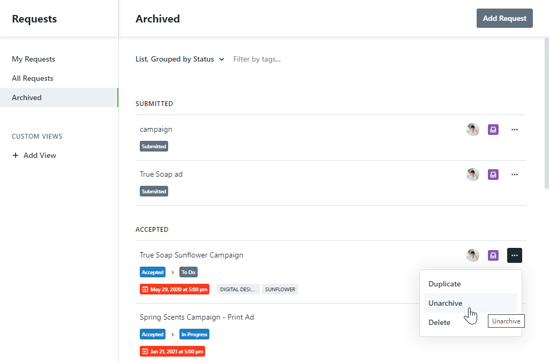Click the SUNFLOWER tag
The width and height of the screenshot is (550, 363).
click(280, 289)
